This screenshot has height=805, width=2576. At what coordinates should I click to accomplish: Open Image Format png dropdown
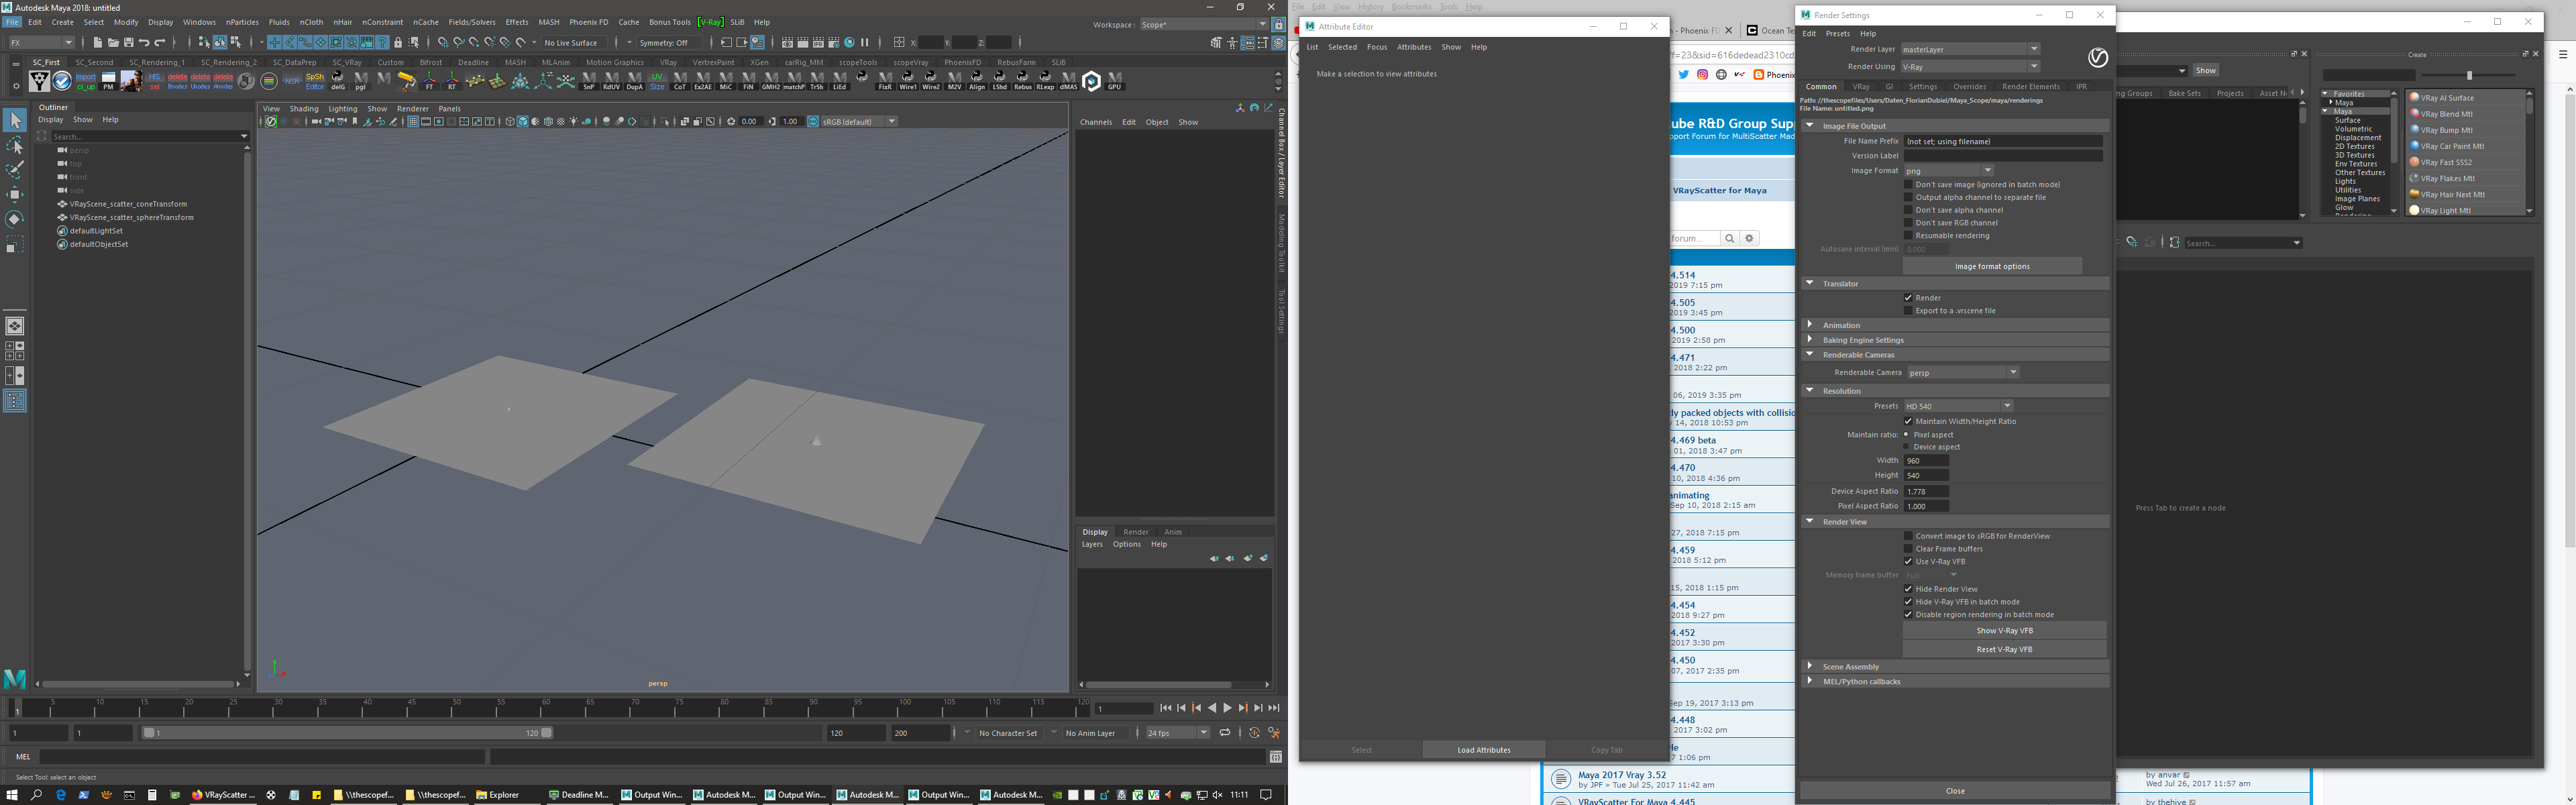pos(1948,171)
